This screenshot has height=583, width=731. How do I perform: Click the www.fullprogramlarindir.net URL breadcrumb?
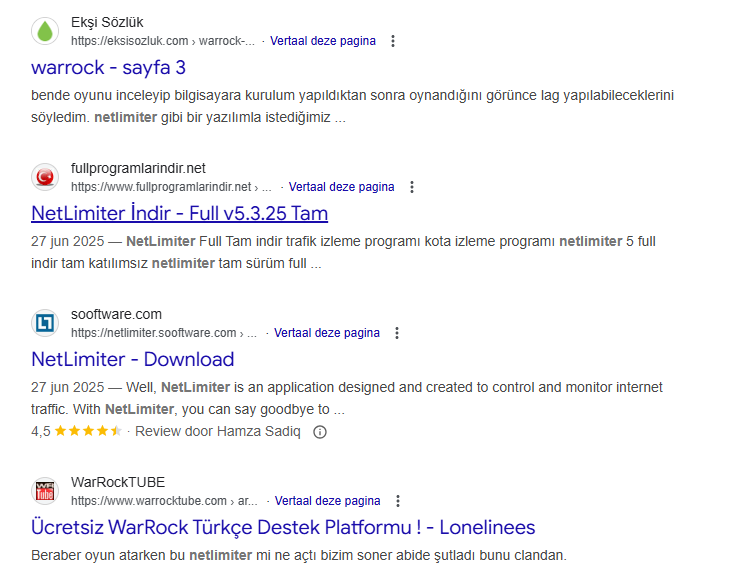pos(171,187)
